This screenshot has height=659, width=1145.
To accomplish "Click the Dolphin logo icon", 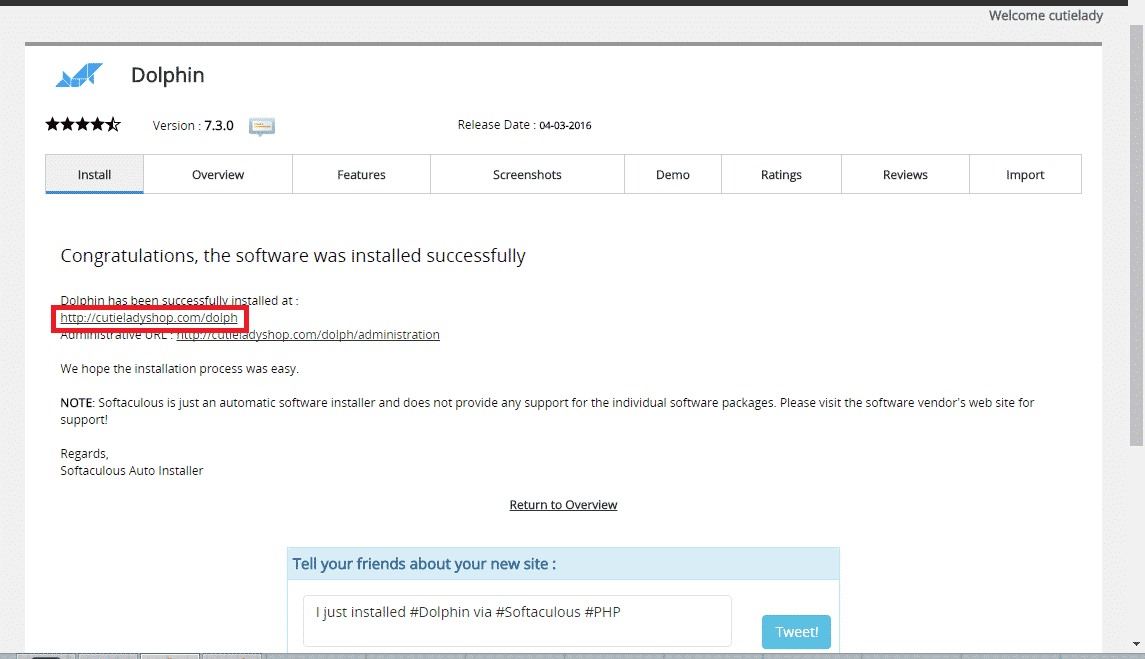I will [x=79, y=75].
